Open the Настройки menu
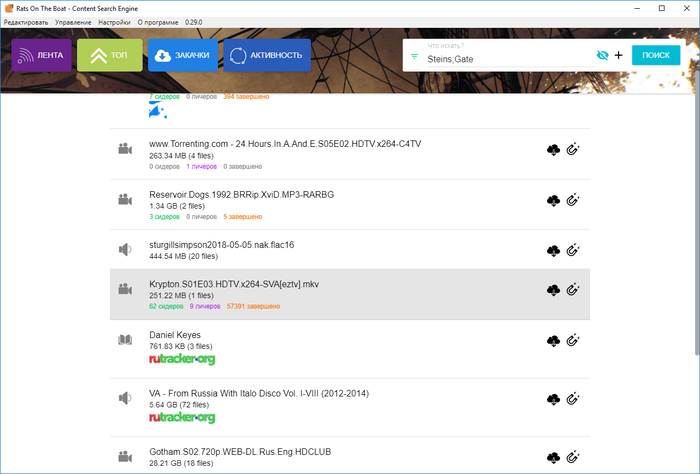Viewport: 700px width, 474px height. coord(114,21)
